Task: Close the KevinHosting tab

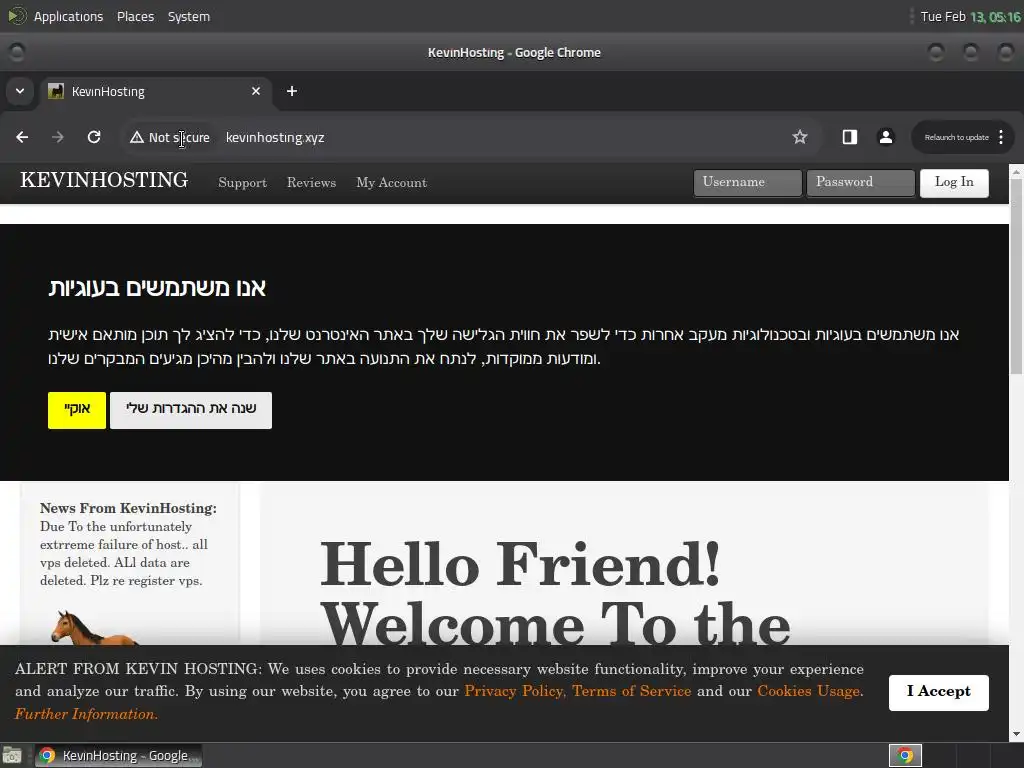Action: [256, 91]
